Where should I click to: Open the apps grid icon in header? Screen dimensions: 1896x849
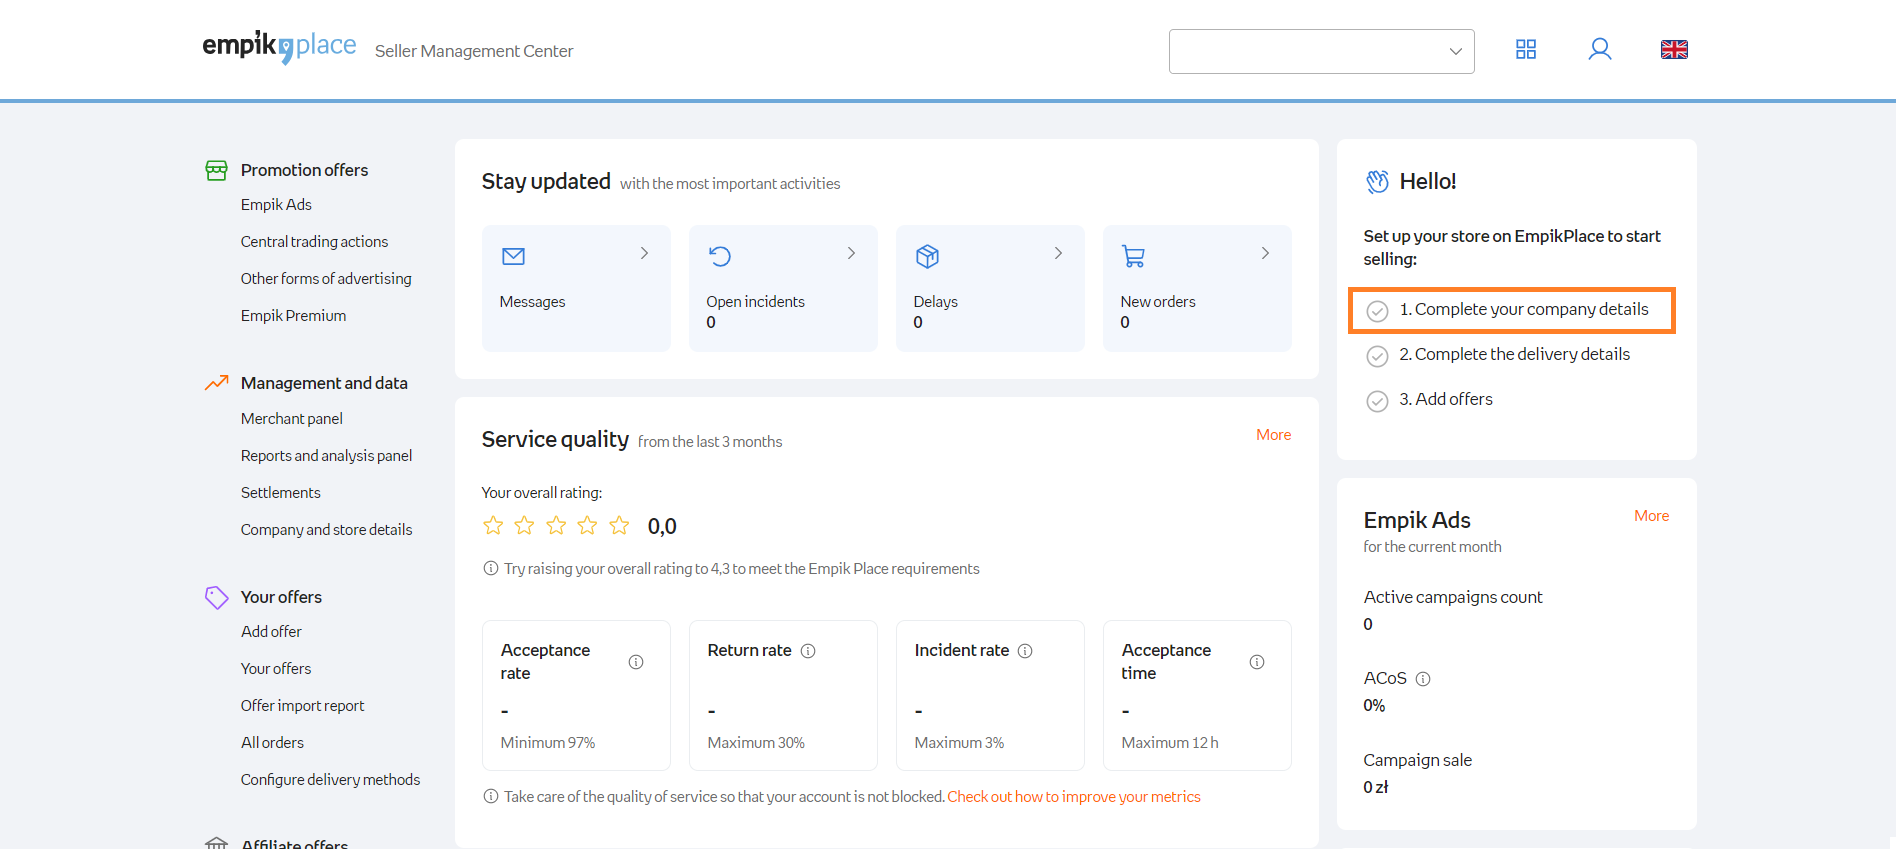tap(1525, 50)
